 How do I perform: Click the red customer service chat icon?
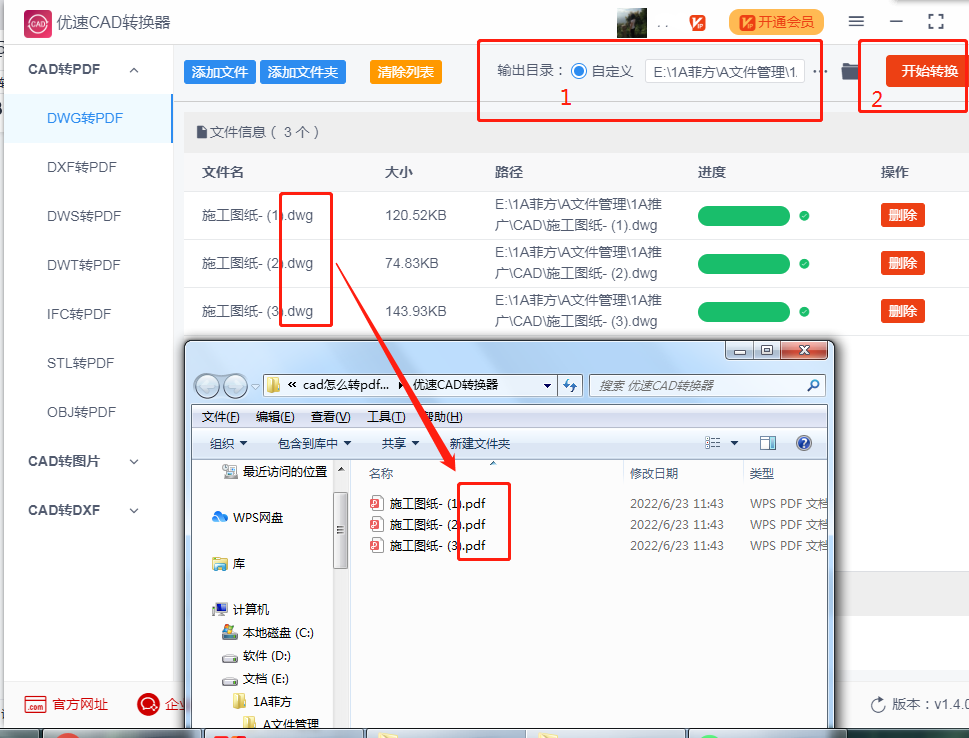tap(148, 704)
